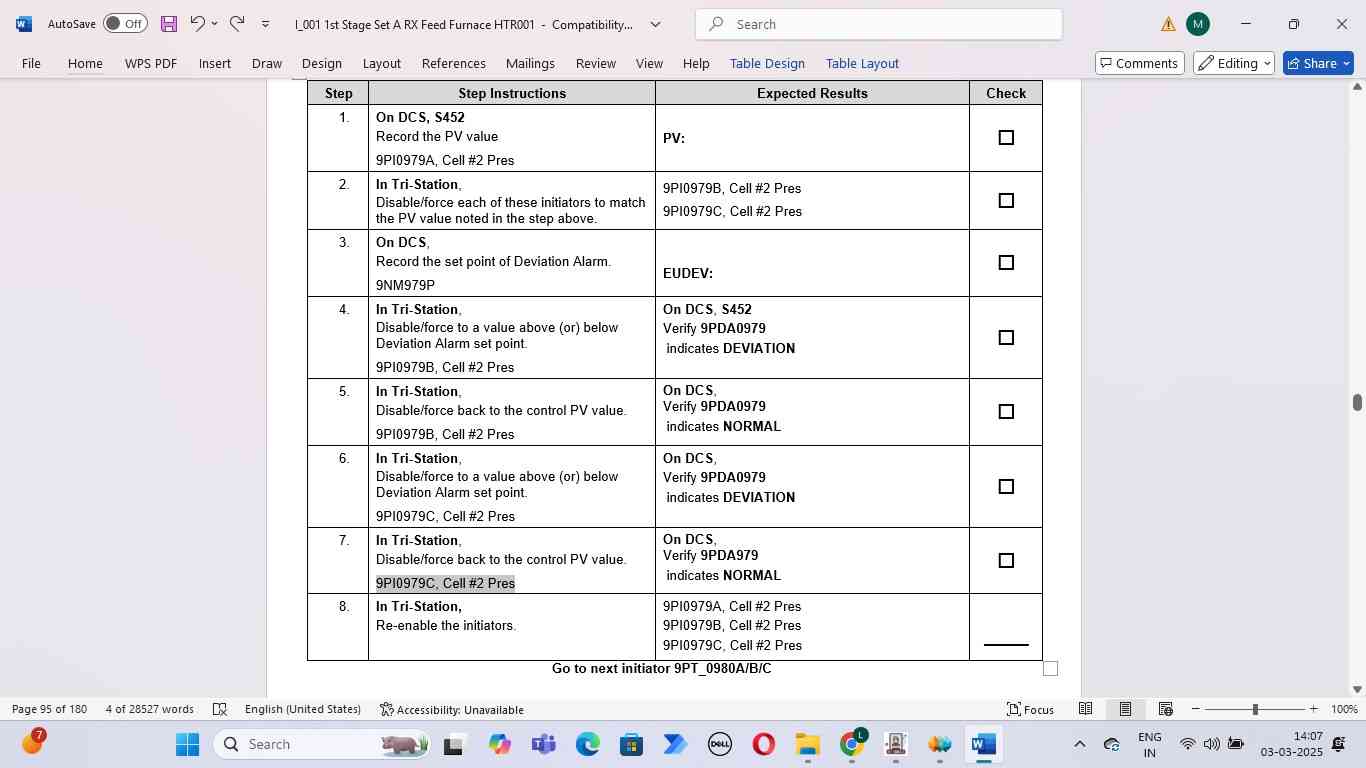Expand the Undo history dropdown arrow
The height and width of the screenshot is (768, 1366).
(x=214, y=24)
